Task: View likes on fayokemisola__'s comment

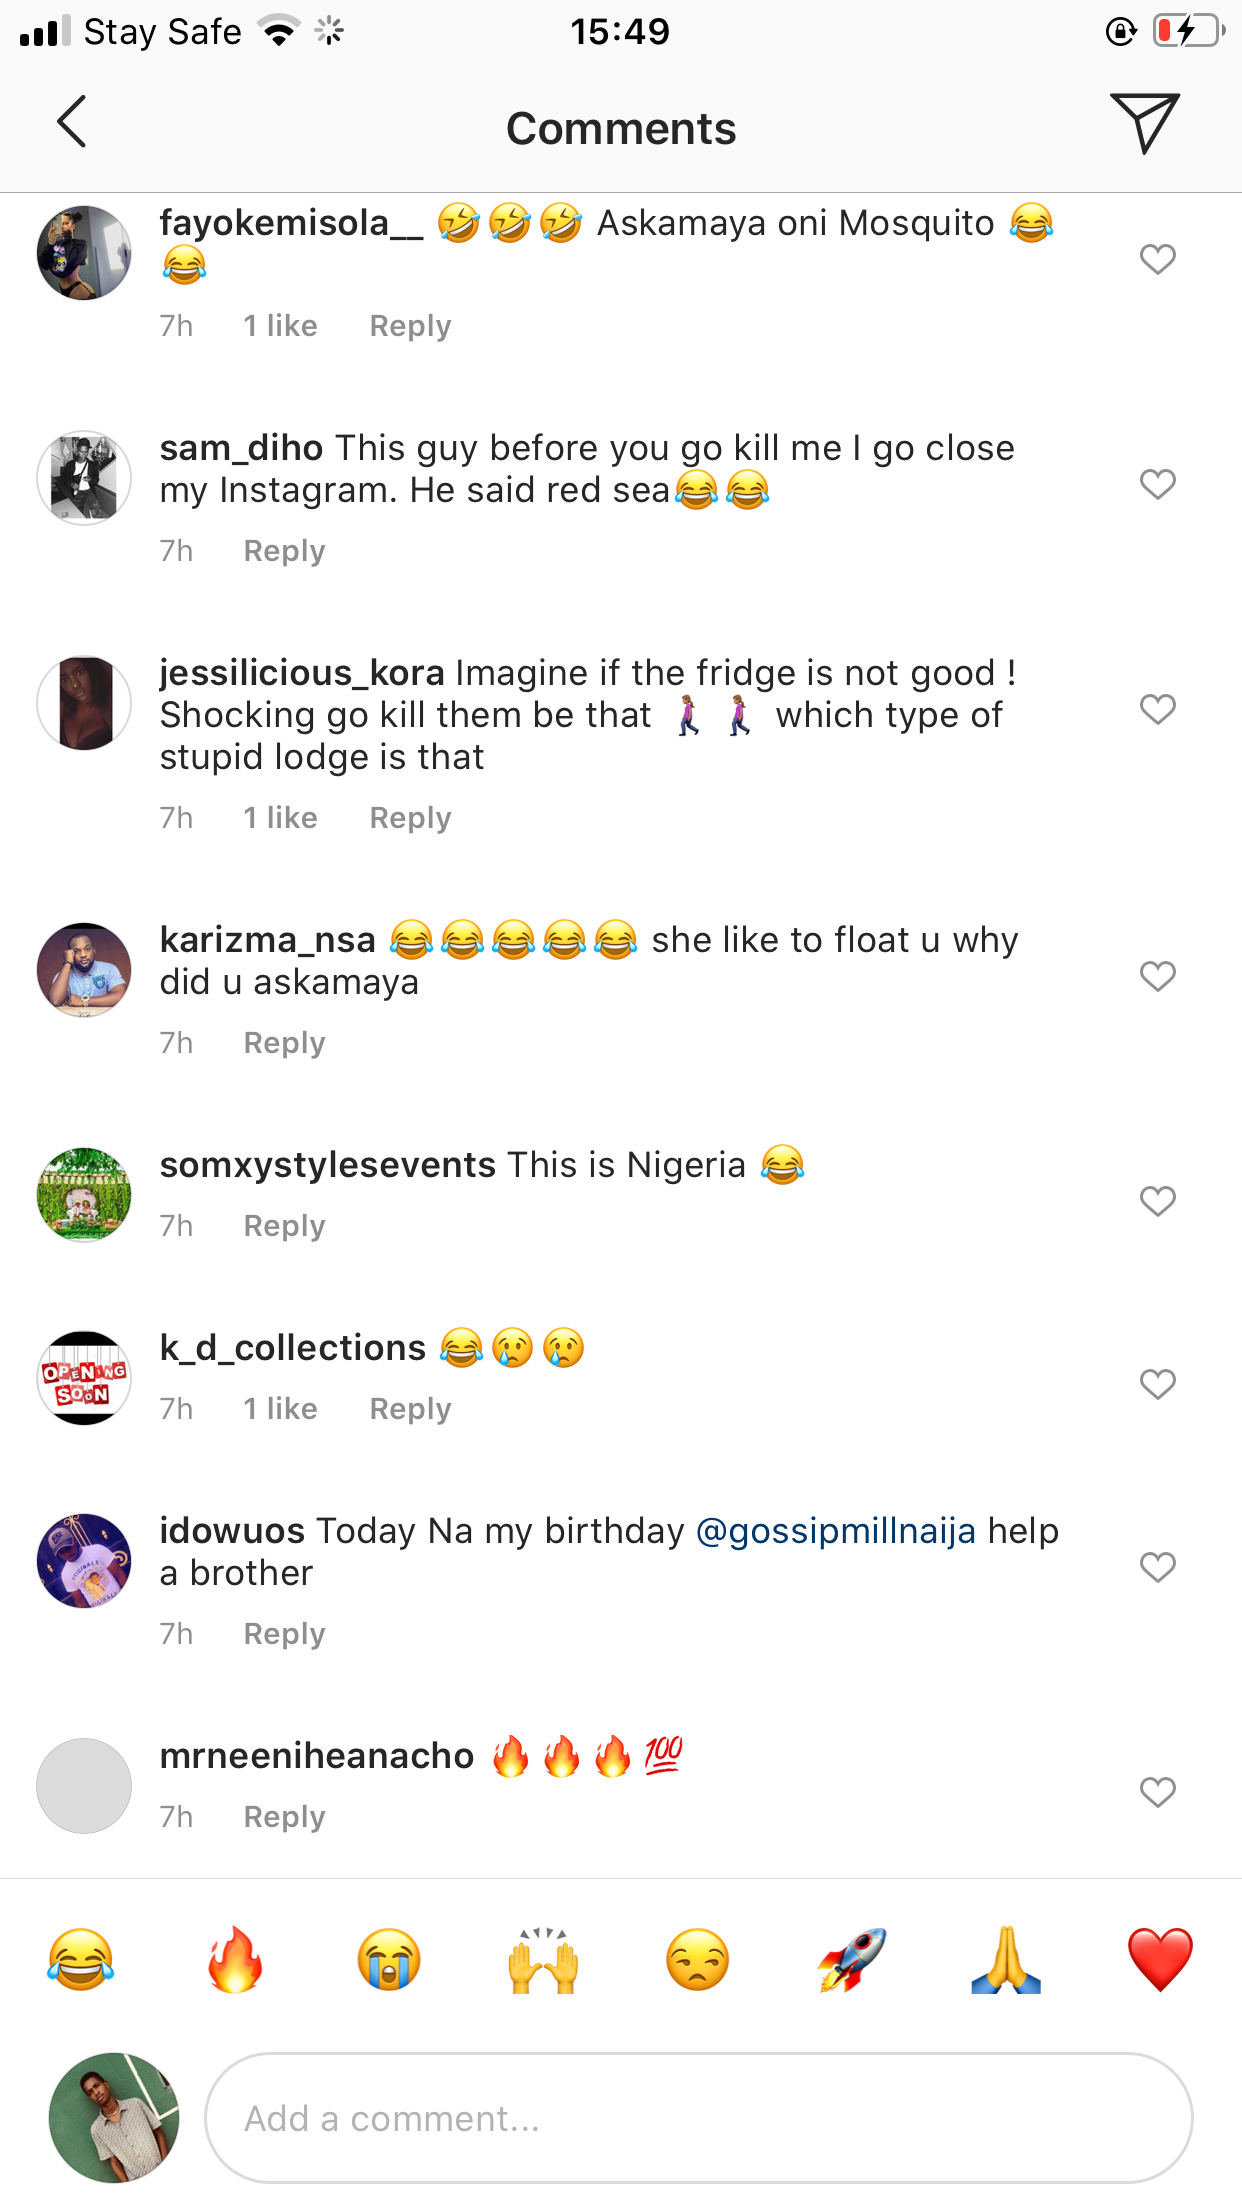Action: pos(280,326)
